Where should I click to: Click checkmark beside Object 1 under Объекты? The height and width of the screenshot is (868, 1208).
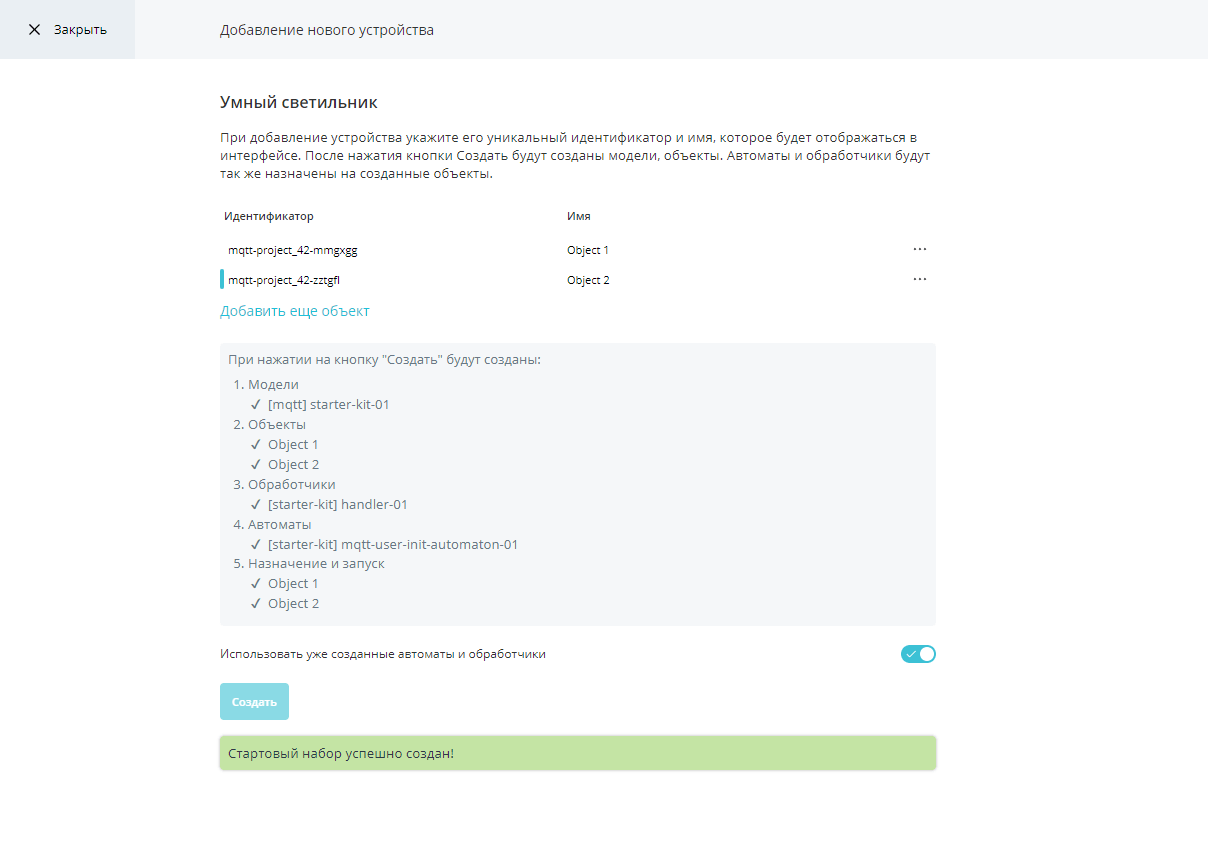pos(256,445)
